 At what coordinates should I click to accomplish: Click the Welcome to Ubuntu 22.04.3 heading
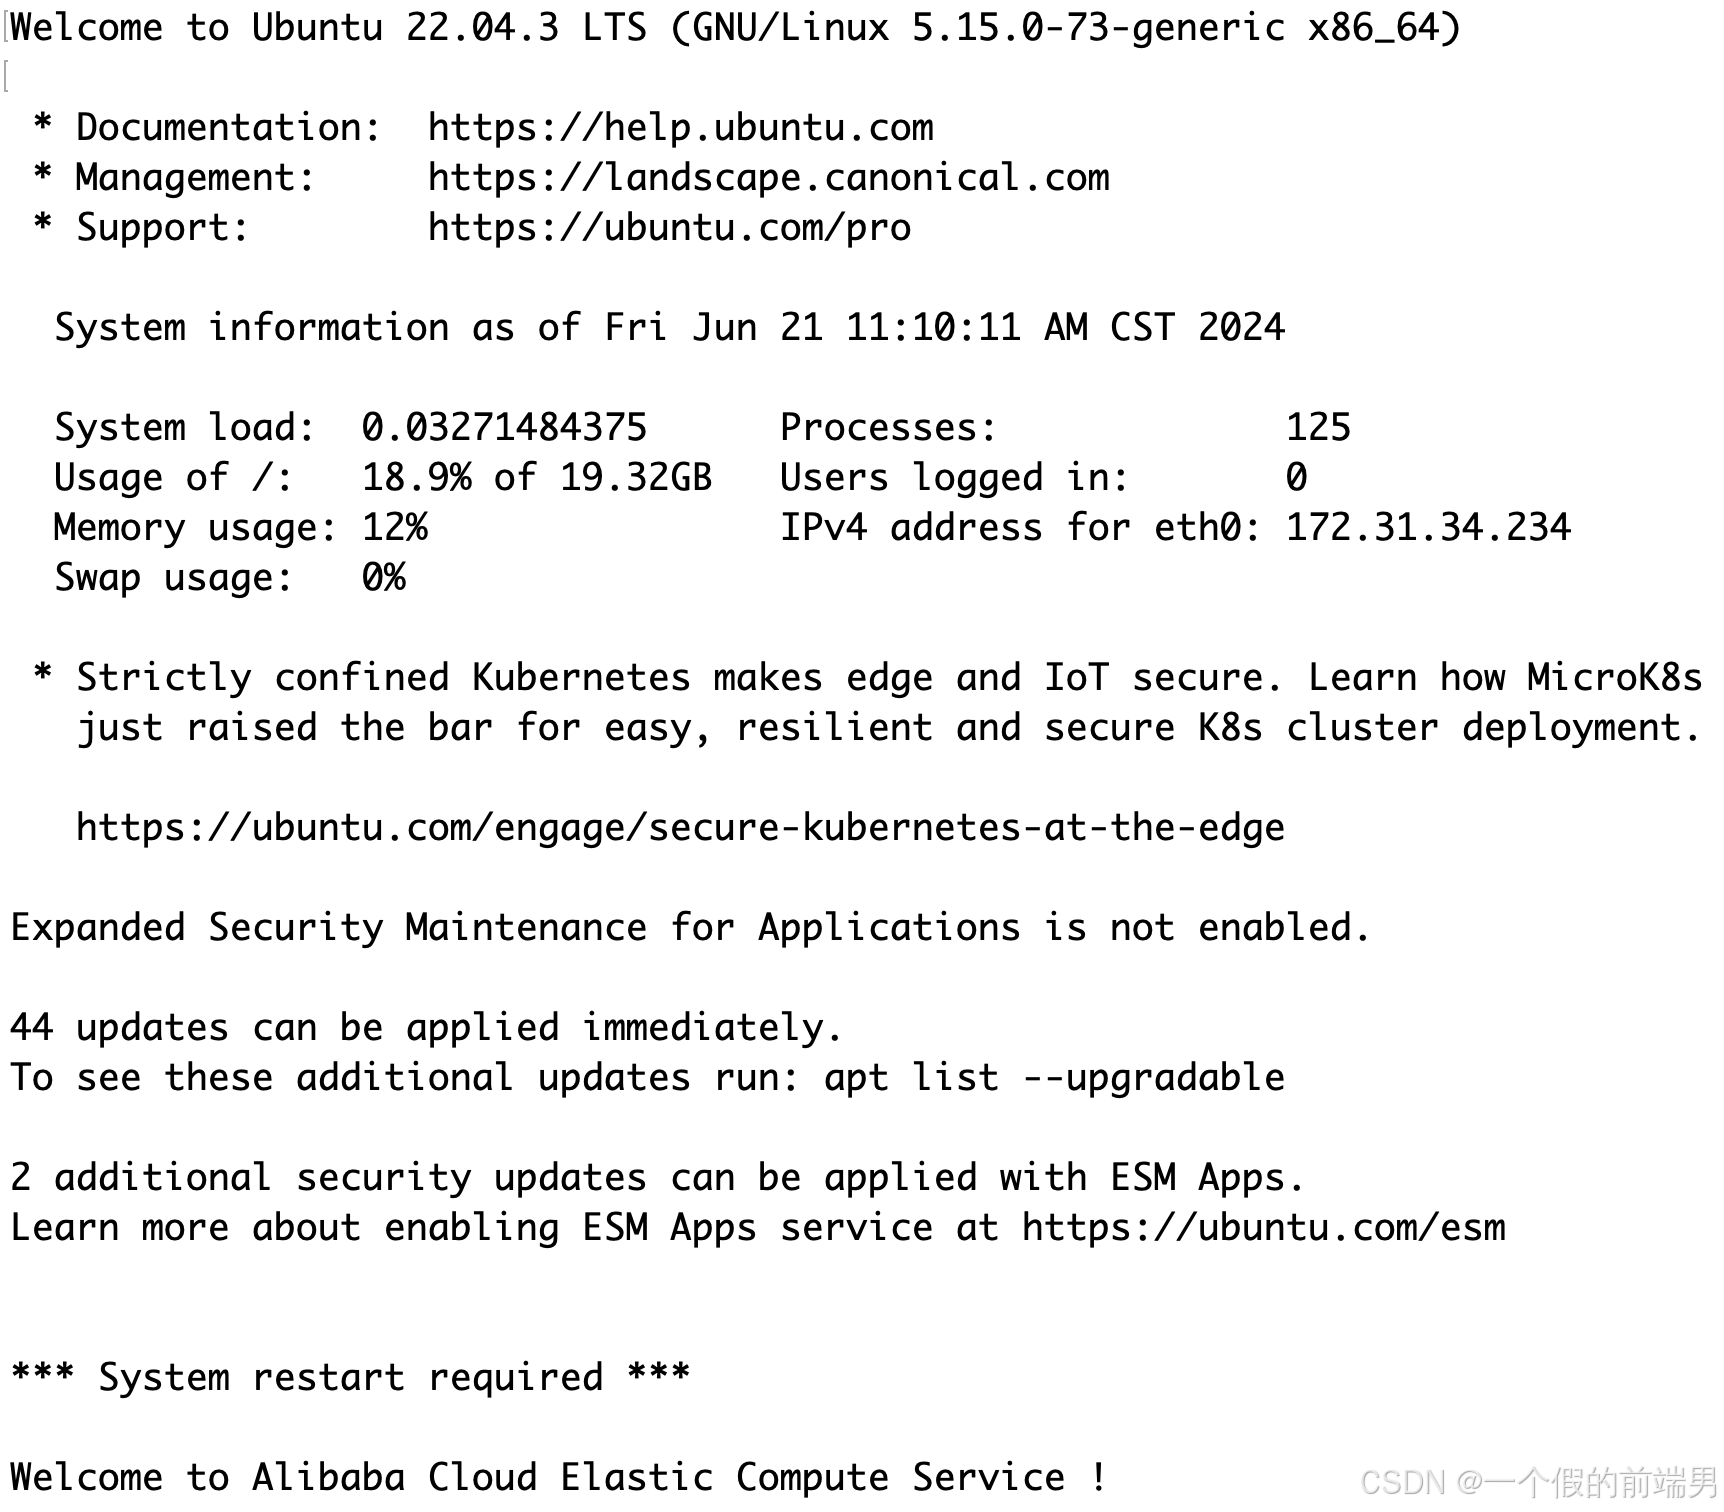(735, 28)
